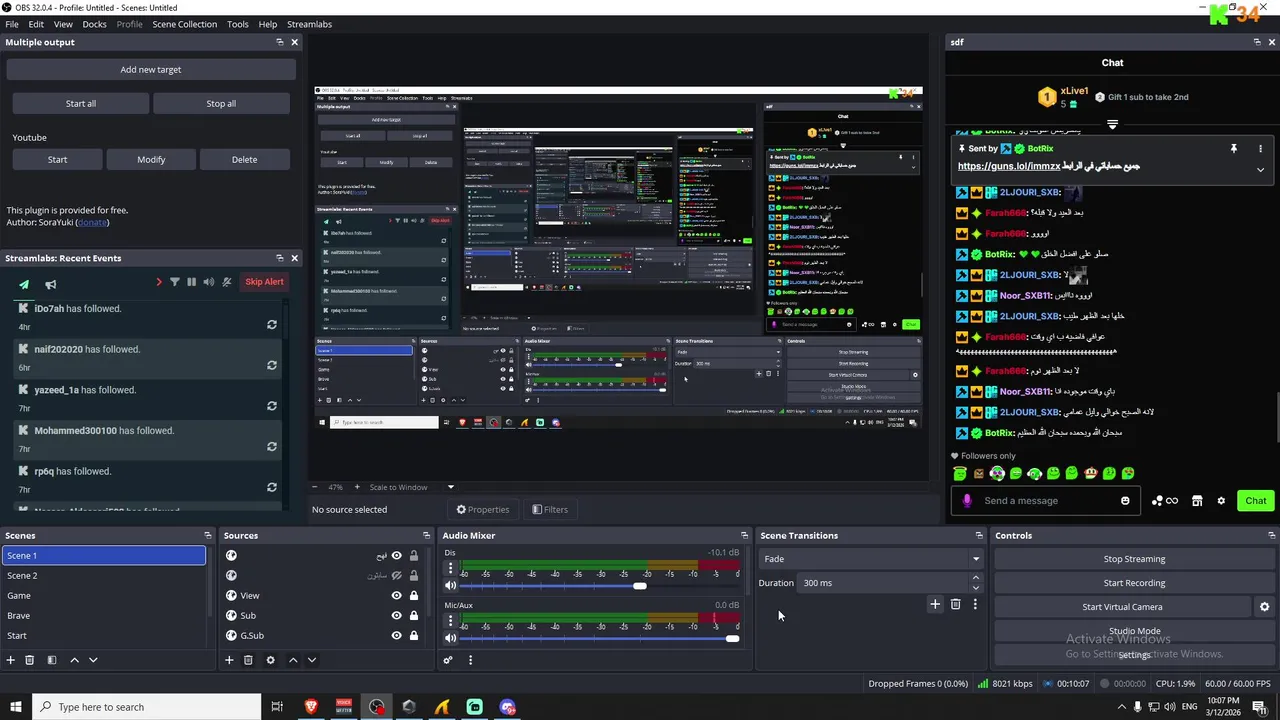The height and width of the screenshot is (720, 1280).
Task: Remove the selected scene with the trash icon
Action: [x=30, y=660]
